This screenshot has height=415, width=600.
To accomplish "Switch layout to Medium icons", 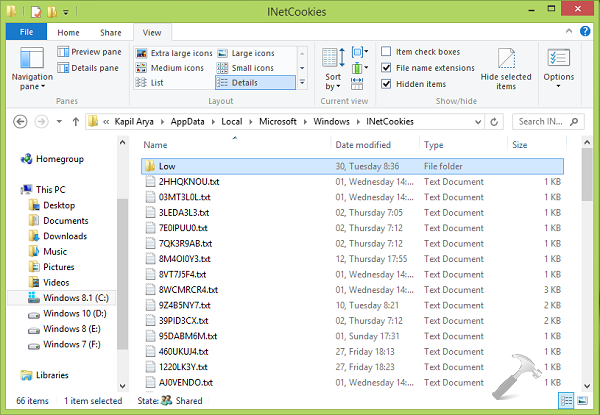I will (x=170, y=68).
